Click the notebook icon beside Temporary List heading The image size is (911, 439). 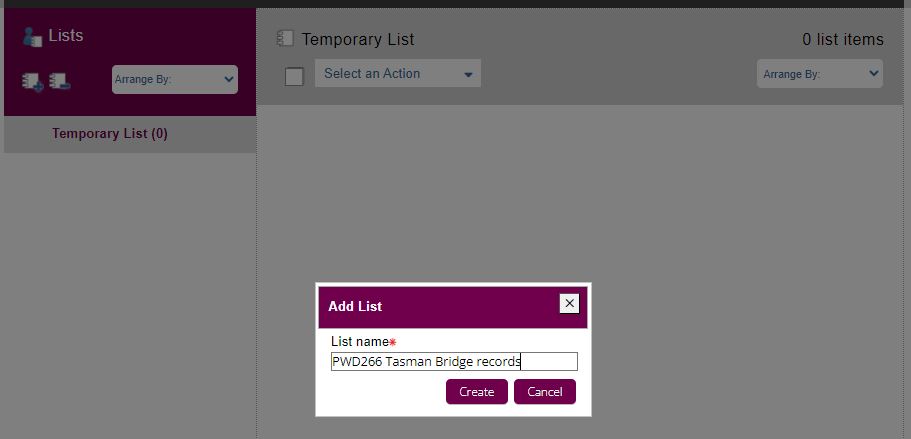point(285,39)
